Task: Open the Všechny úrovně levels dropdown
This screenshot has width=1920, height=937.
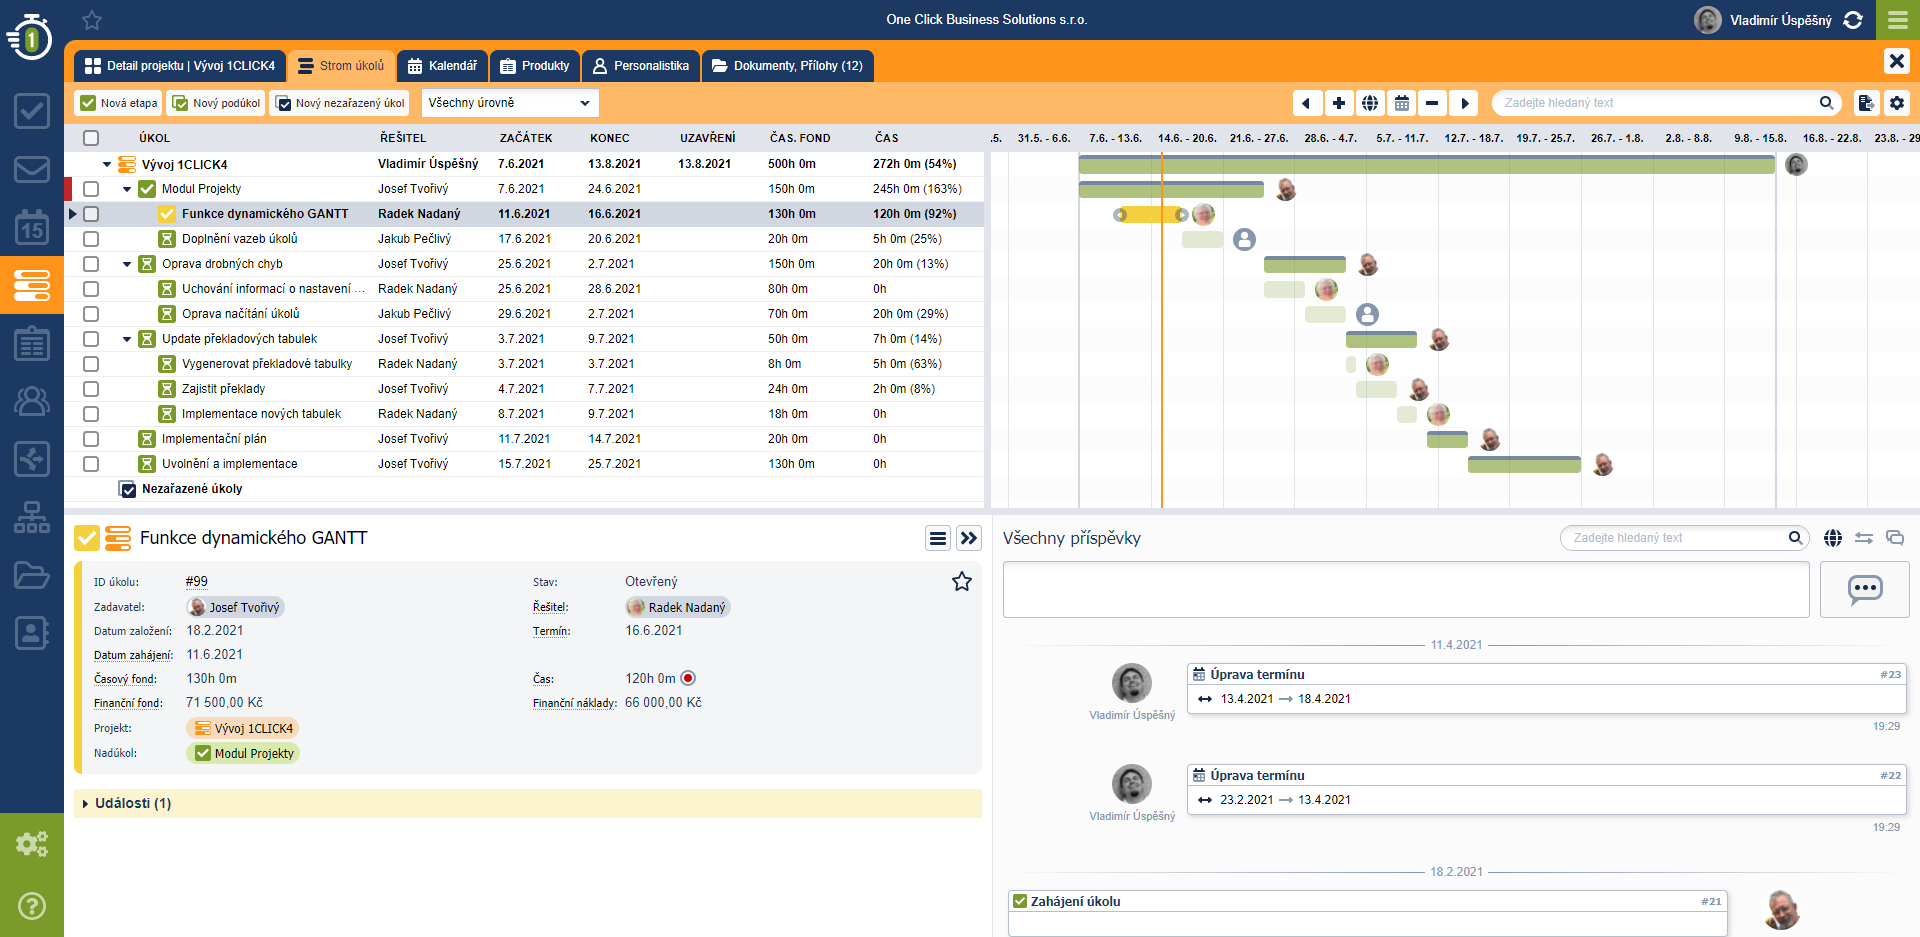Action: click(510, 103)
